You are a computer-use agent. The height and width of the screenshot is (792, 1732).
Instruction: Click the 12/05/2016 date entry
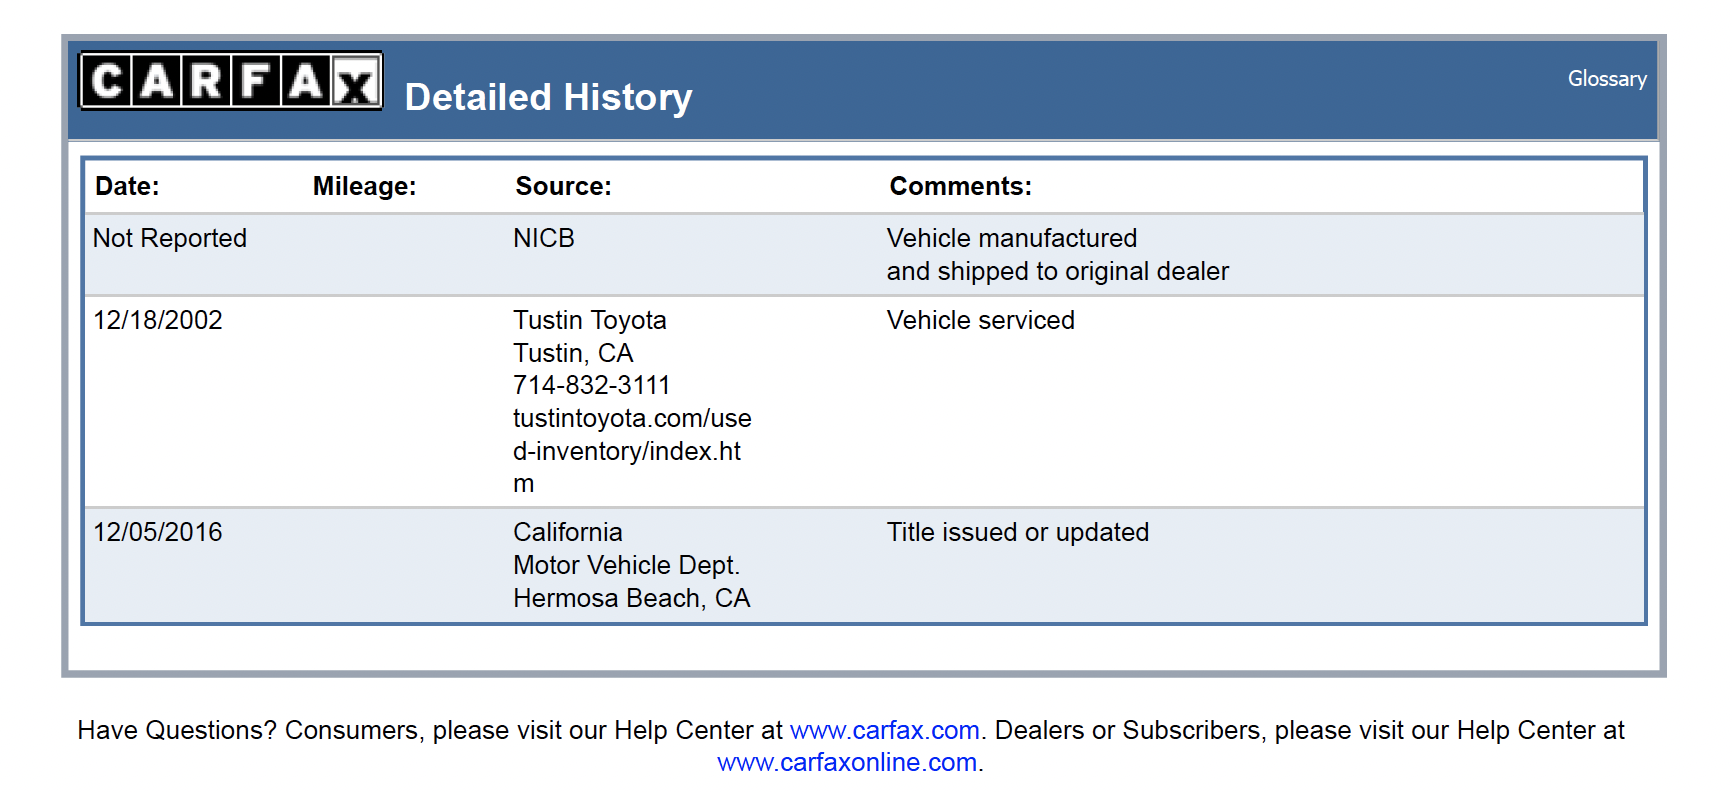(158, 532)
